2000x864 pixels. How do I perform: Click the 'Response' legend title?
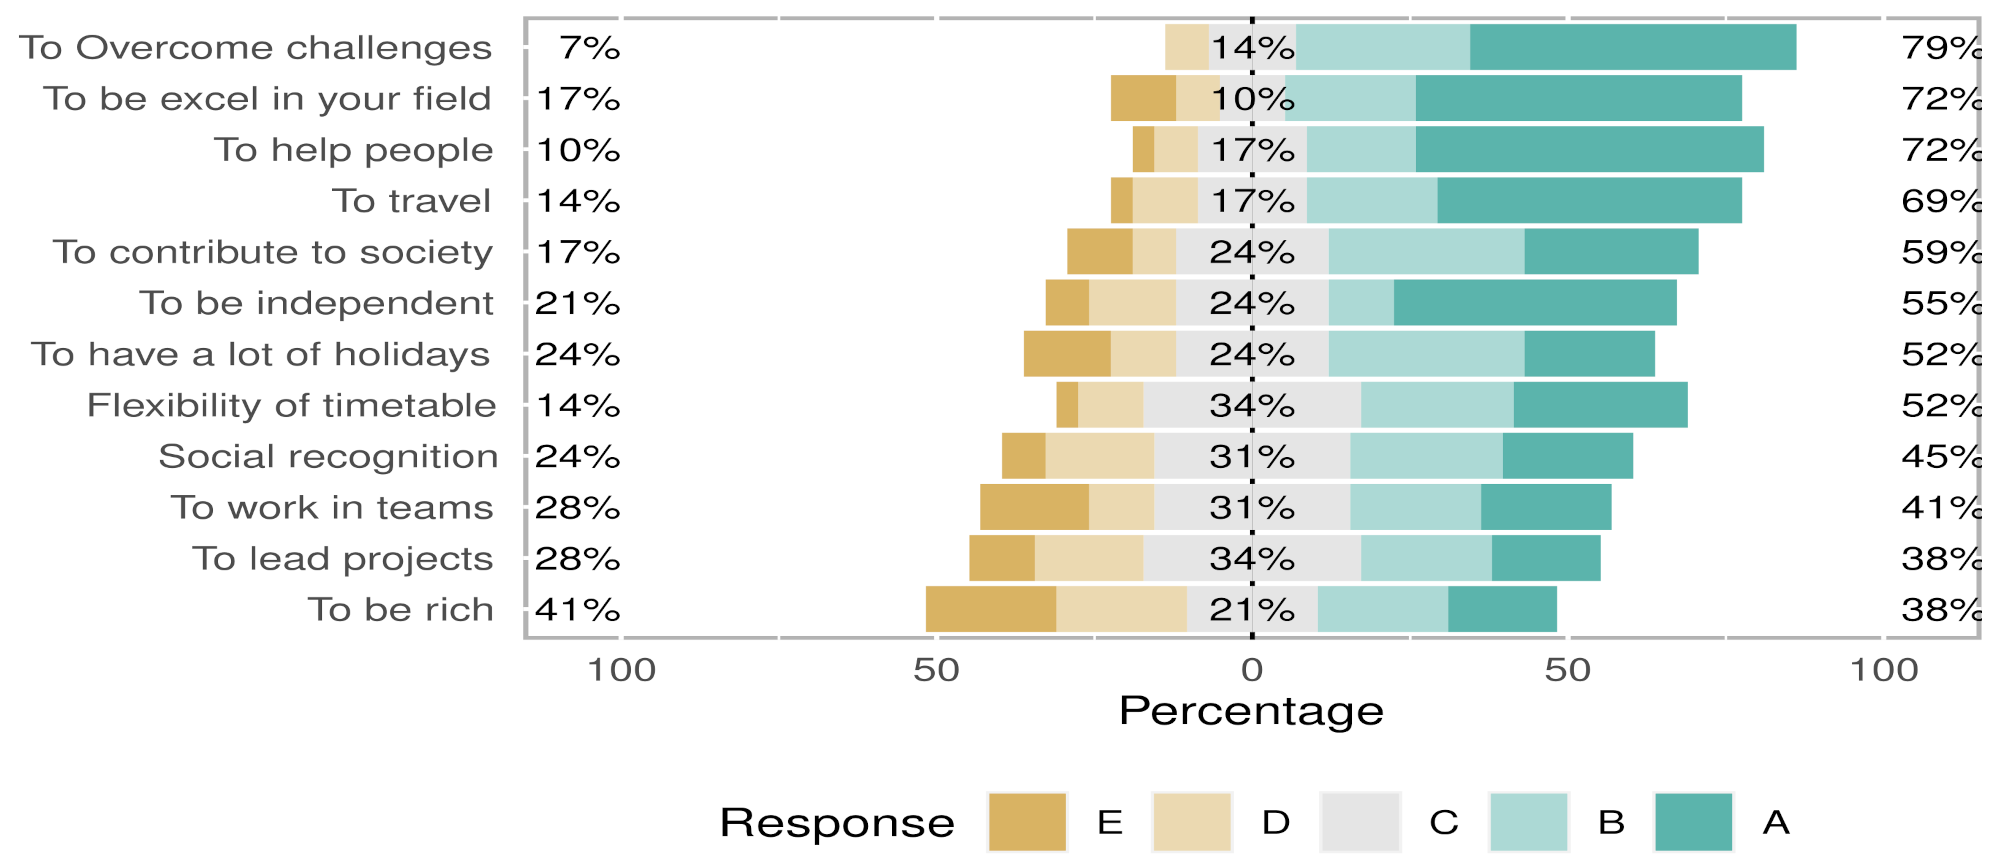coord(837,823)
